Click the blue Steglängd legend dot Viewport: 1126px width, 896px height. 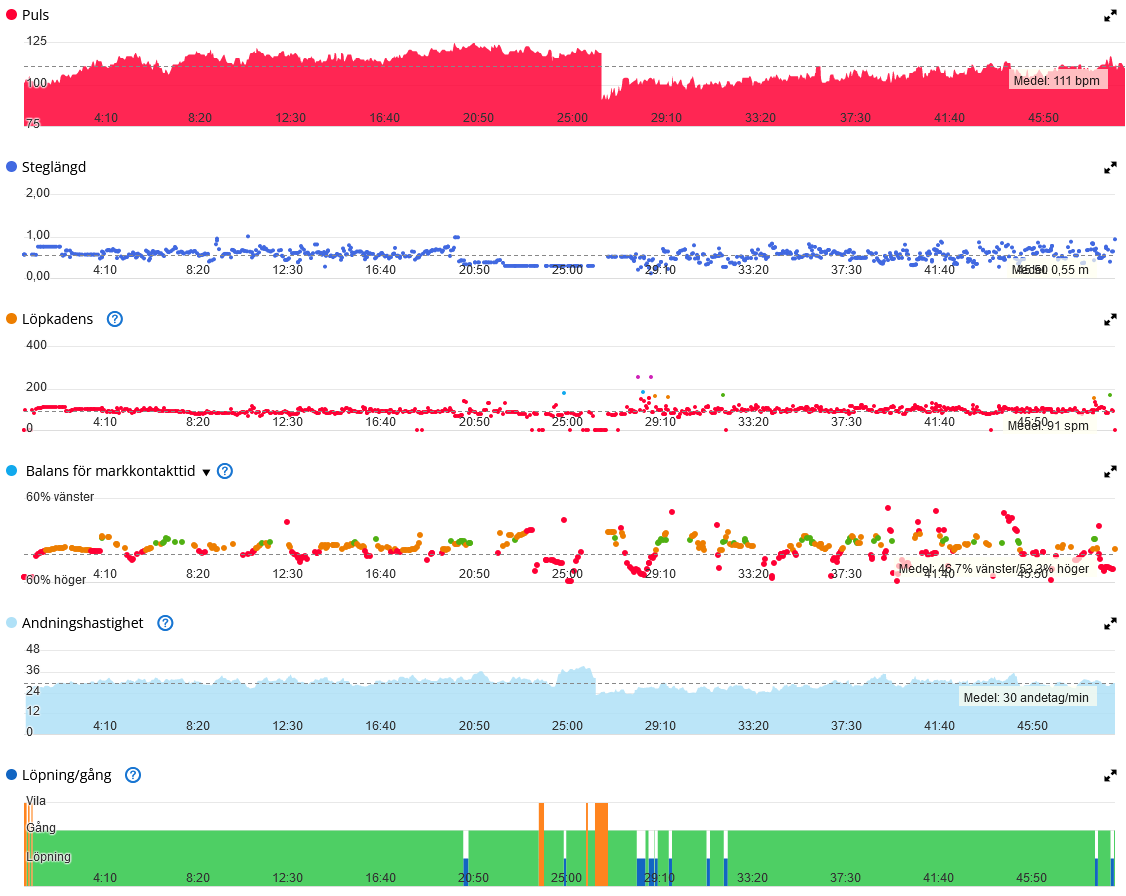[x=11, y=167]
